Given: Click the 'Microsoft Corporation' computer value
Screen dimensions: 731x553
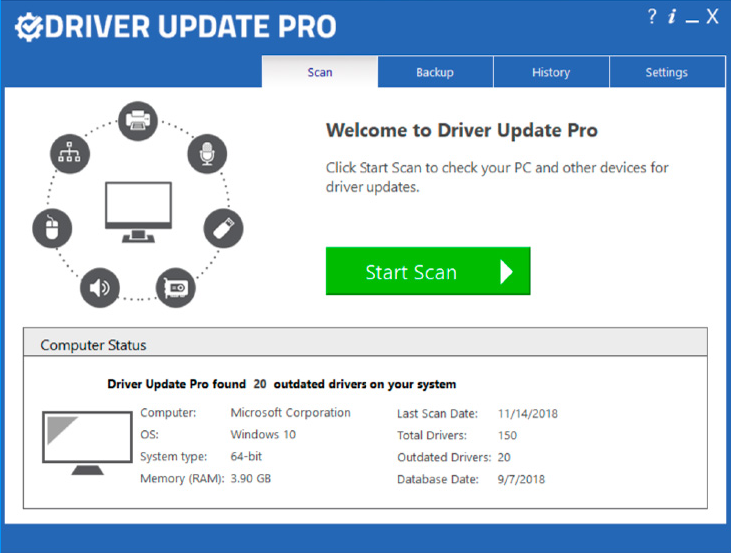Looking at the screenshot, I should point(290,413).
